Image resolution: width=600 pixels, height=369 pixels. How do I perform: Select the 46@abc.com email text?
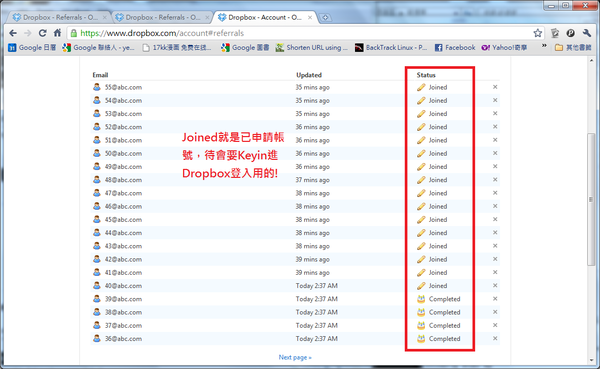(123, 206)
